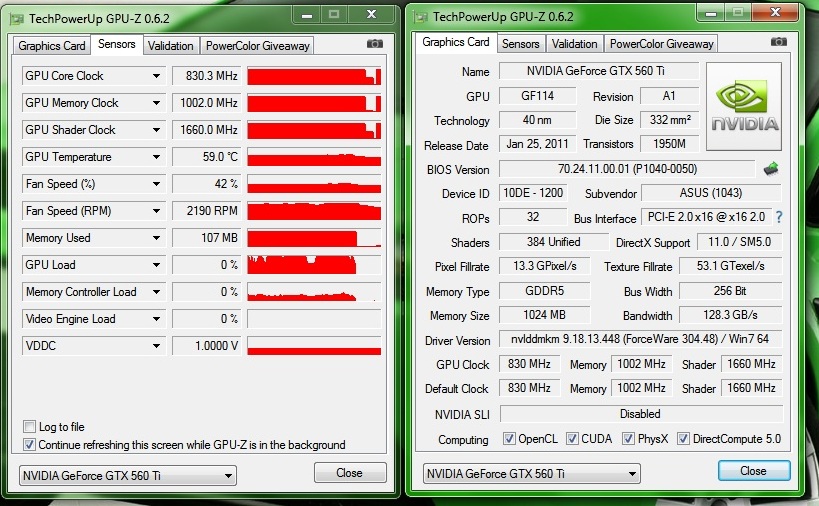
Task: Open PowerColor Giveaway tab in left window
Action: [x=258, y=46]
